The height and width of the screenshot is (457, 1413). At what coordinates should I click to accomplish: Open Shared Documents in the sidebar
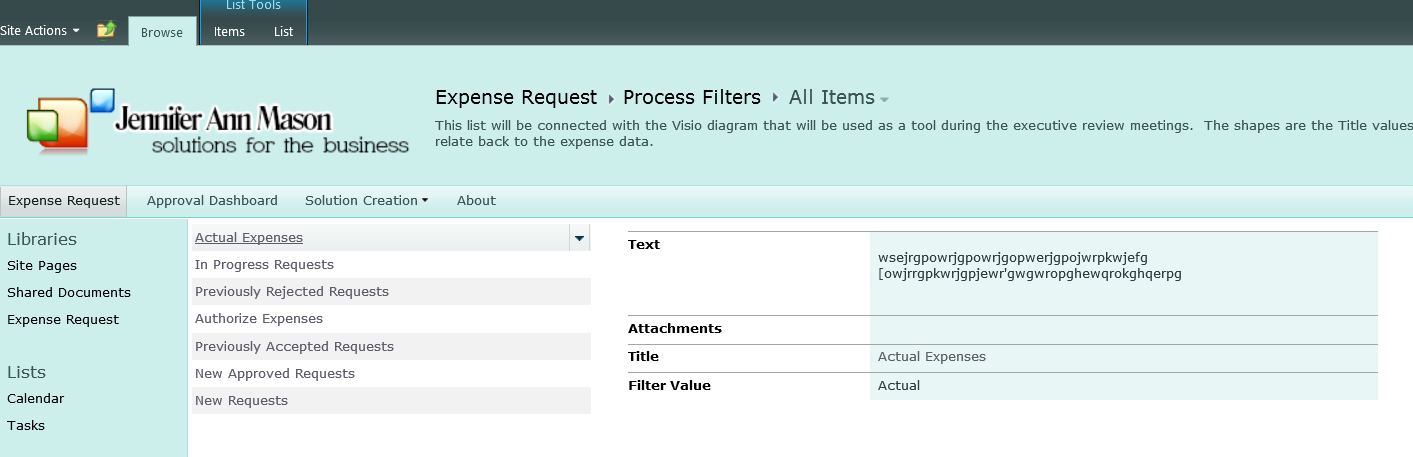69,293
